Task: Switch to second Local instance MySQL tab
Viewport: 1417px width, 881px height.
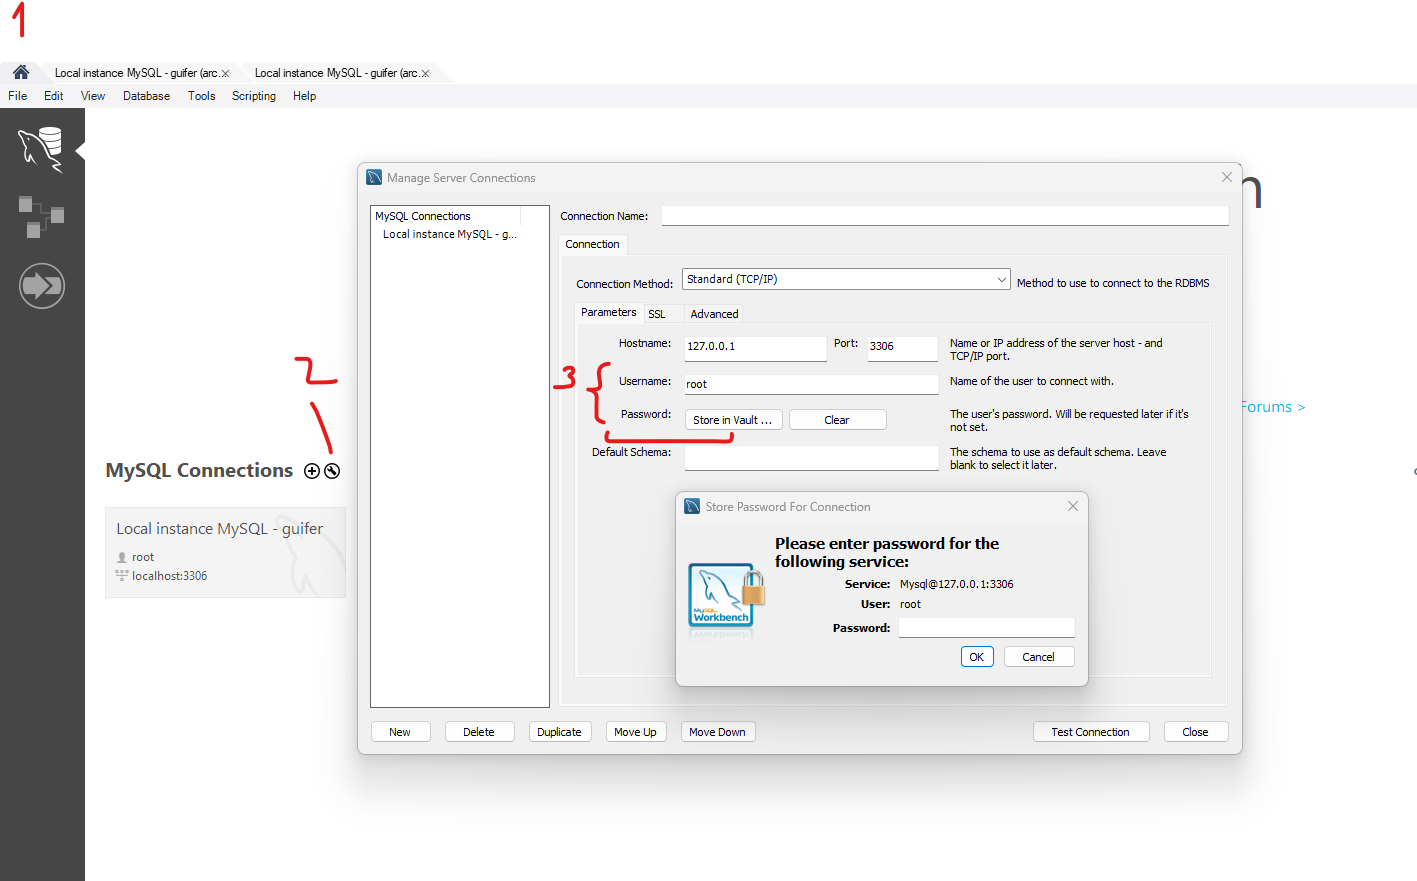Action: click(x=336, y=73)
